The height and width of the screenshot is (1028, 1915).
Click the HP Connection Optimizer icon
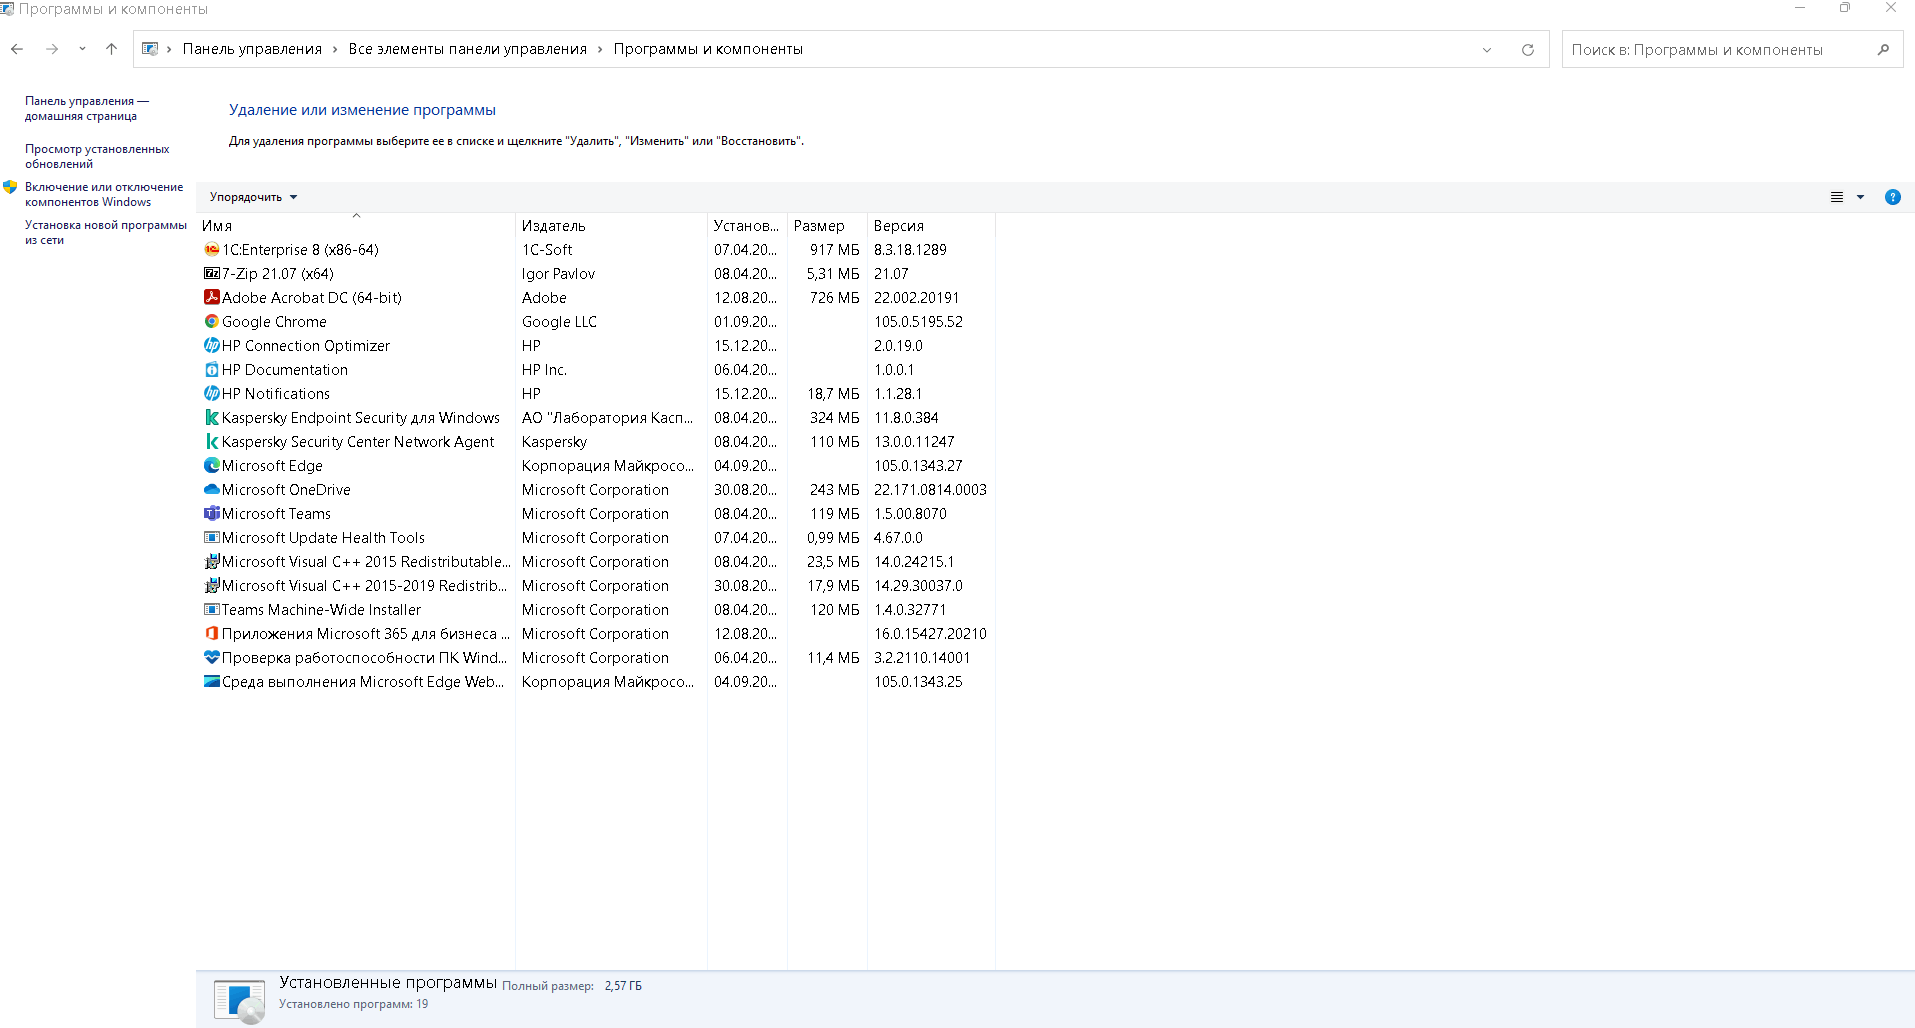tap(212, 346)
